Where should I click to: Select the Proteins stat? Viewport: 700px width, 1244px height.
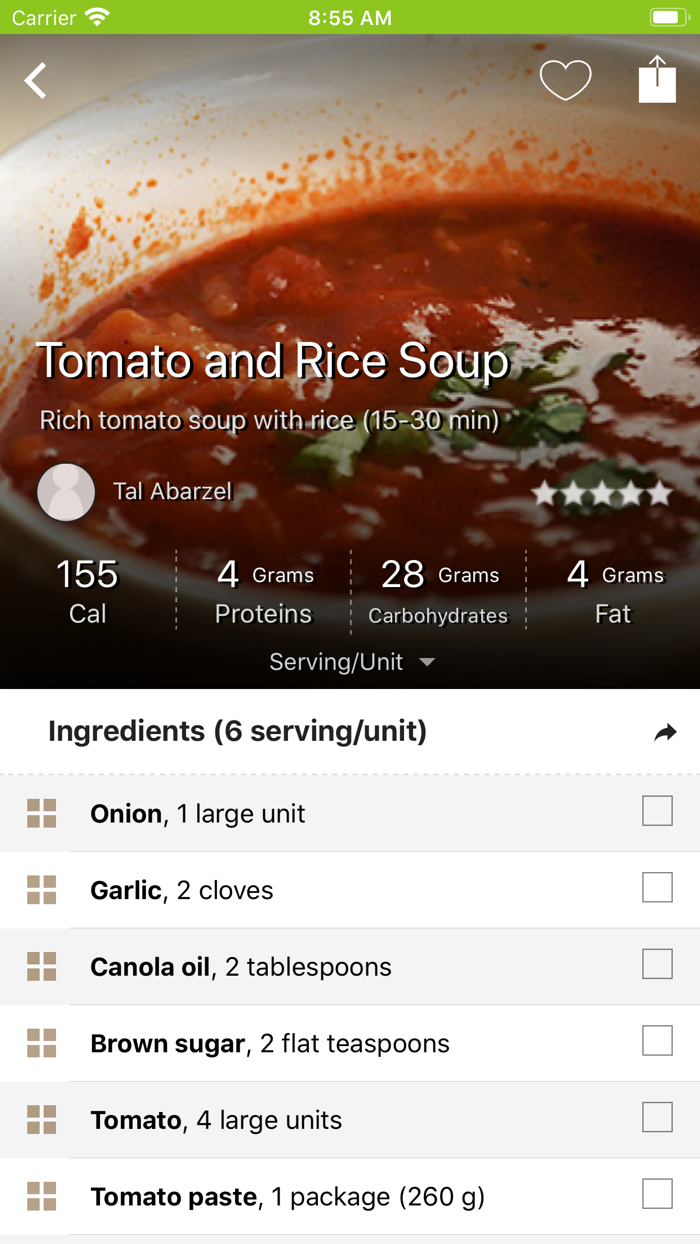tap(262, 590)
